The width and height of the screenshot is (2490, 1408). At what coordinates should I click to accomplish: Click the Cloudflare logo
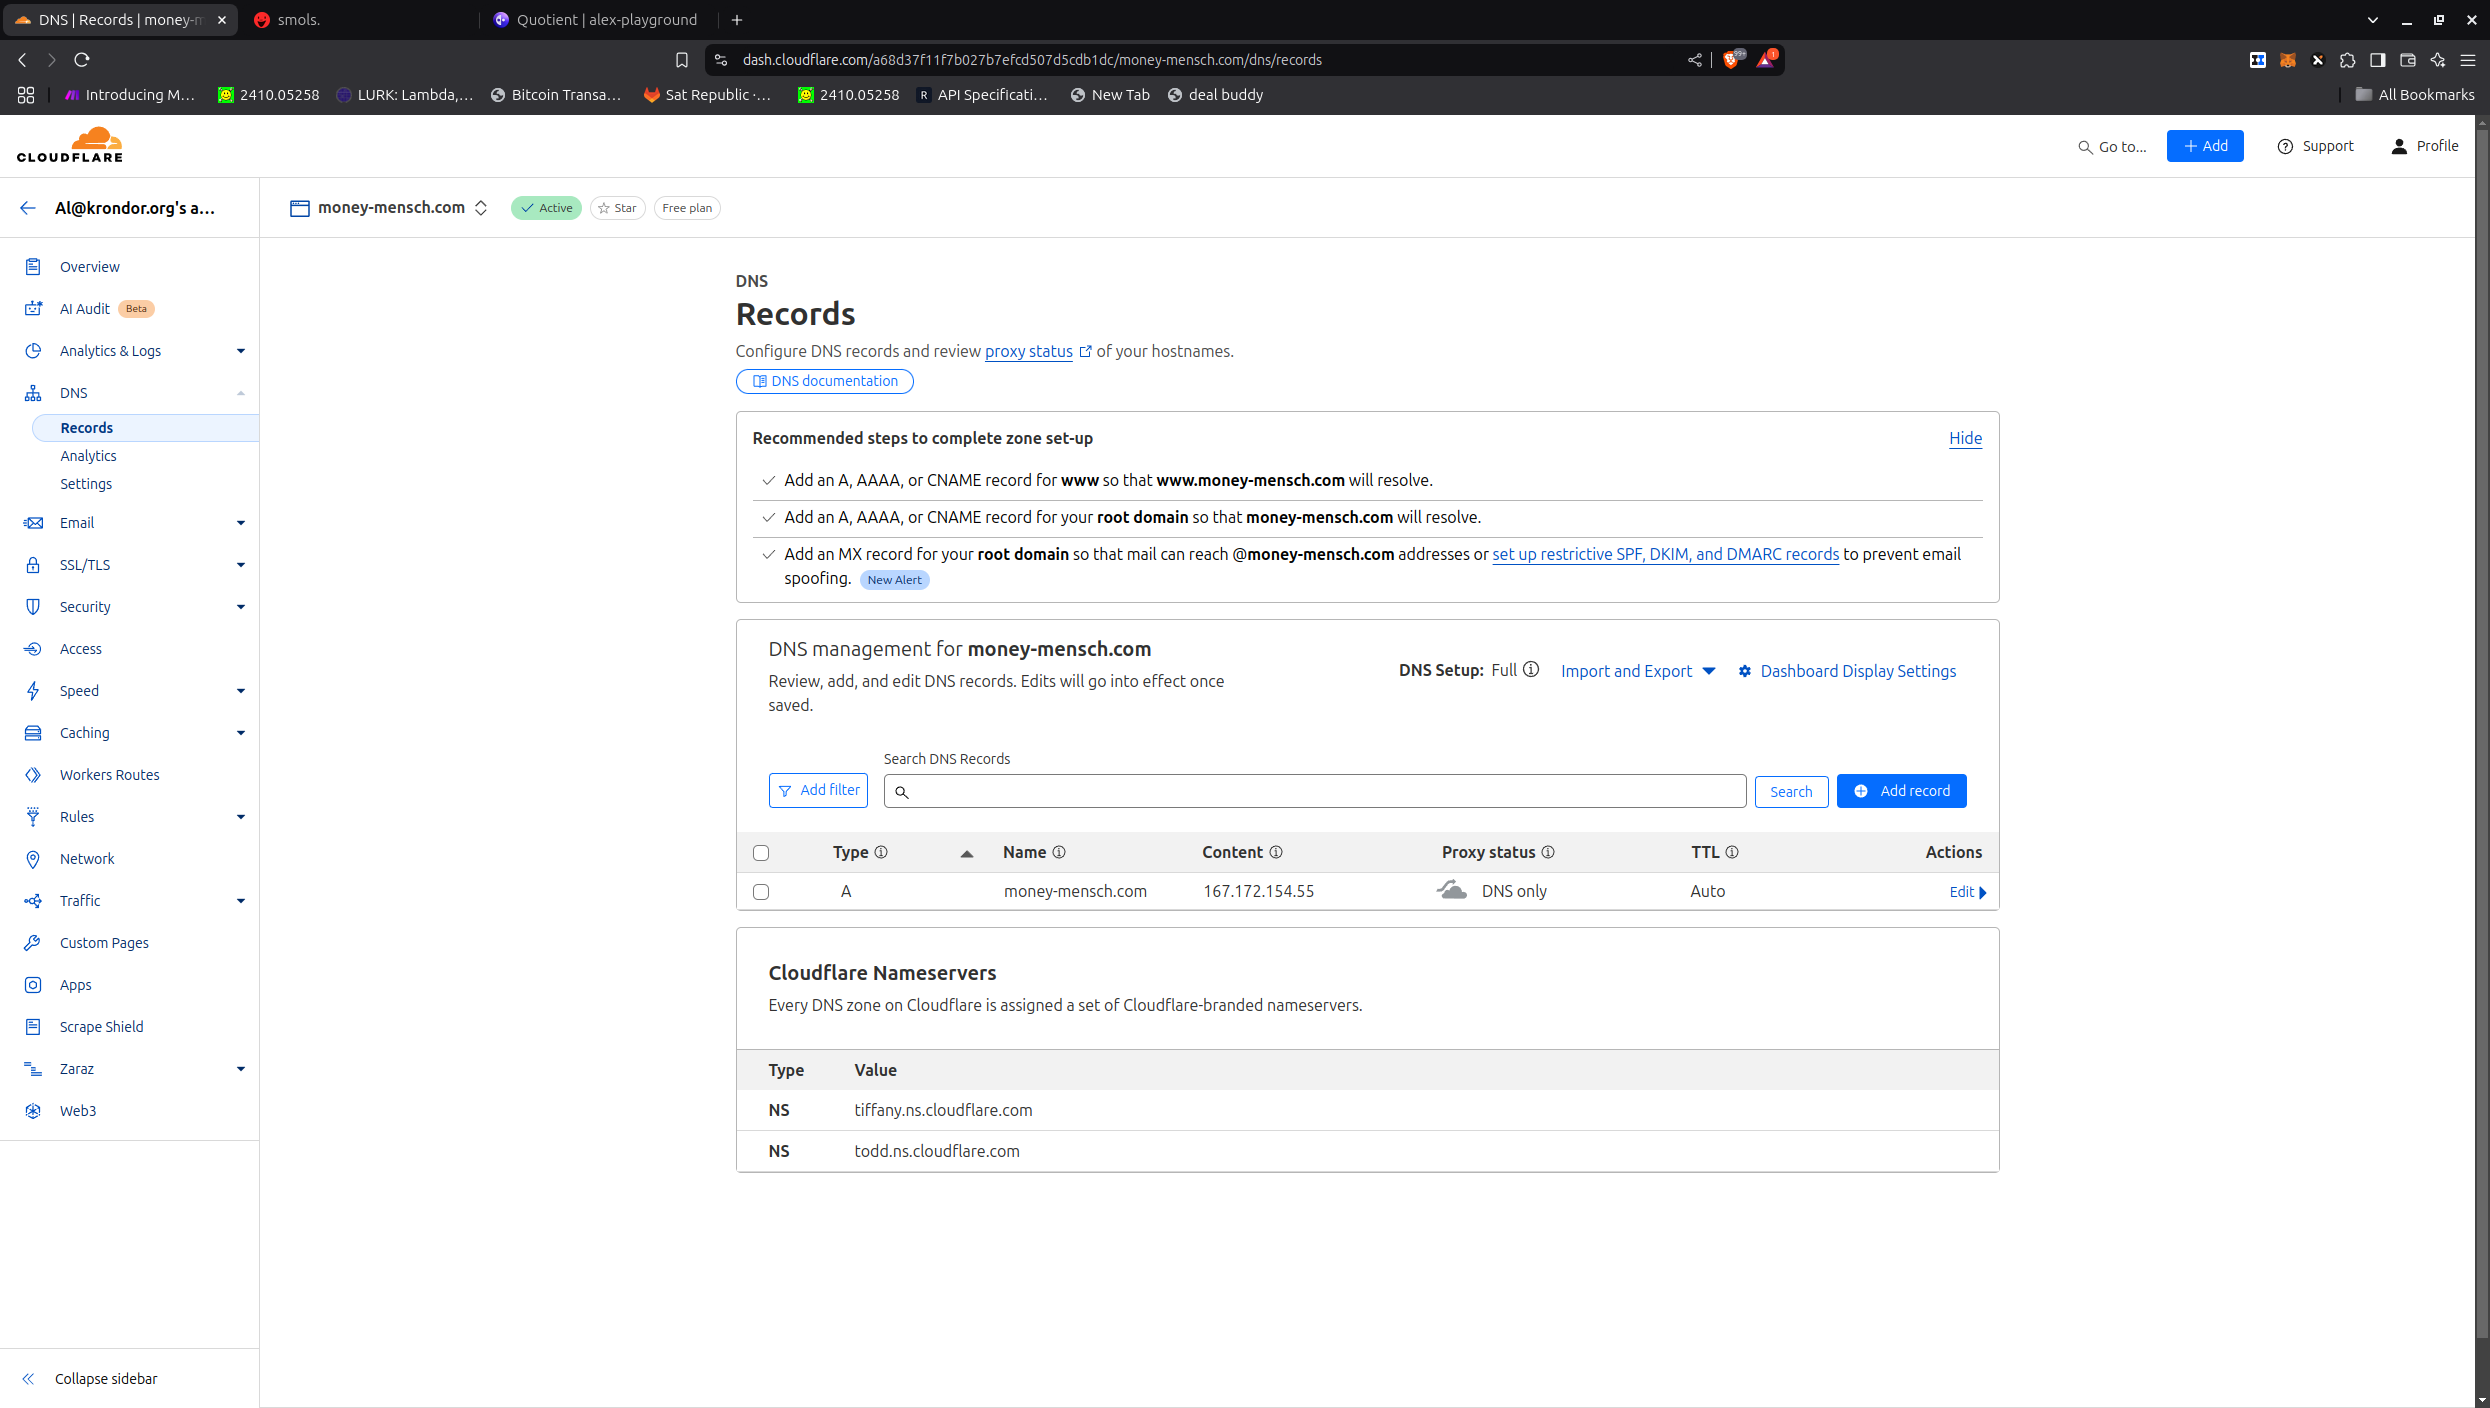pyautogui.click(x=70, y=145)
